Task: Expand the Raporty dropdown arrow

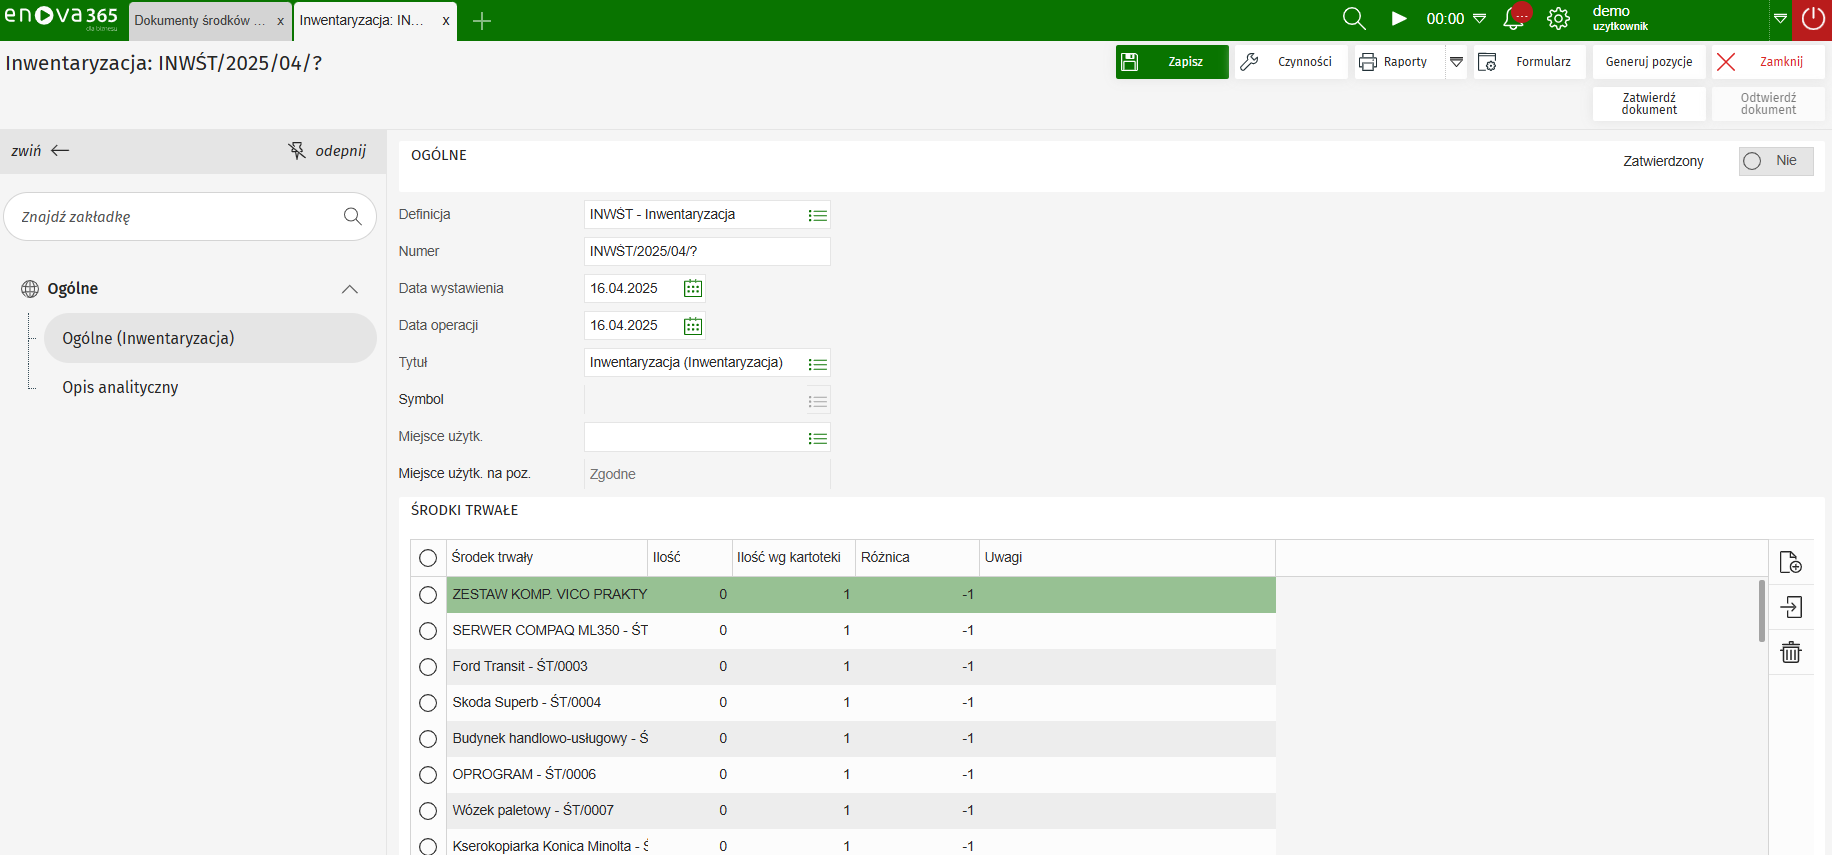Action: (1456, 62)
